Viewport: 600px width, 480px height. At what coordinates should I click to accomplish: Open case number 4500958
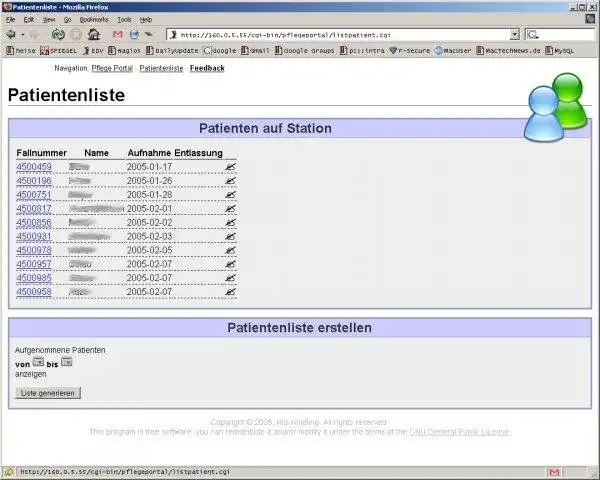pos(34,292)
